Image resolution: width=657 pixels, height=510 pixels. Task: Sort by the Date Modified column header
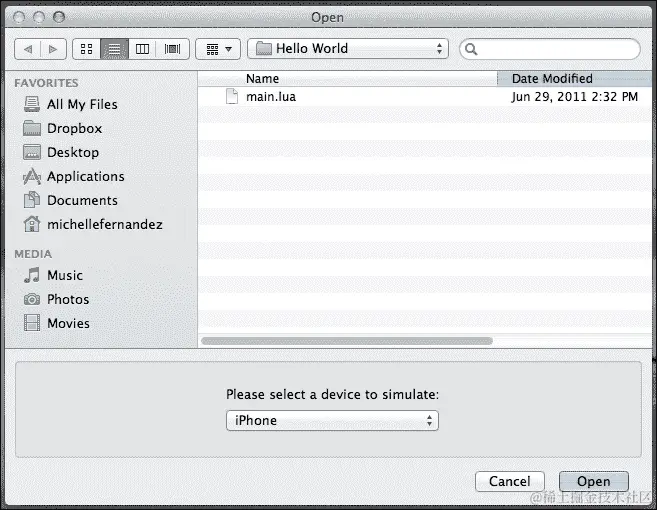[x=574, y=78]
